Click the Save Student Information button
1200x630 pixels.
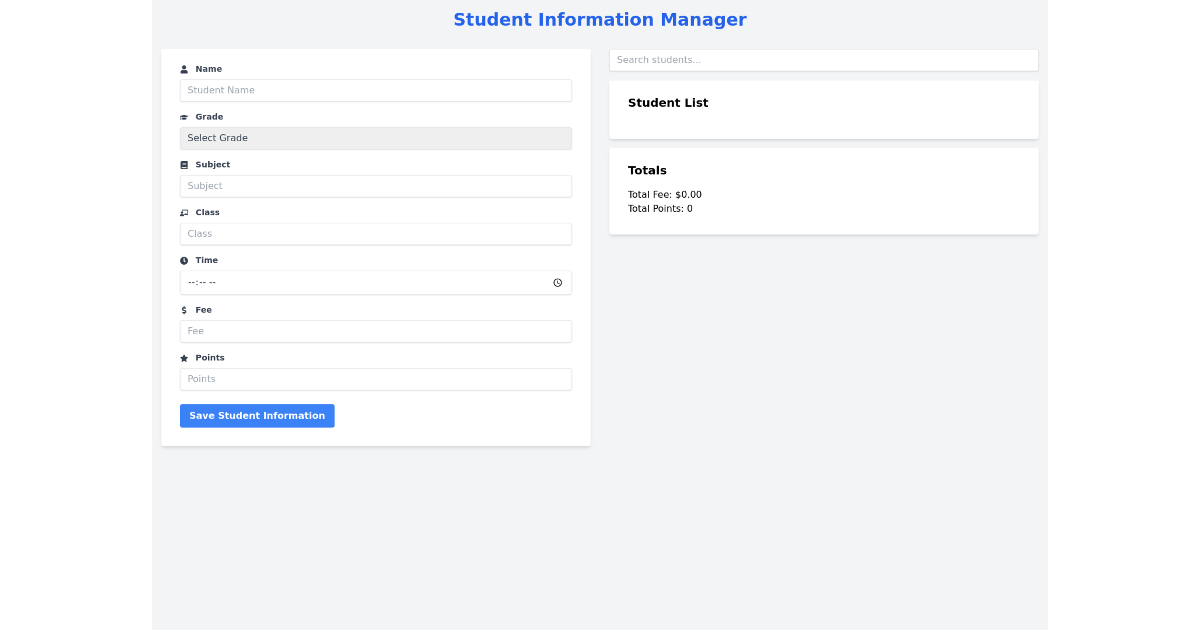(x=257, y=415)
